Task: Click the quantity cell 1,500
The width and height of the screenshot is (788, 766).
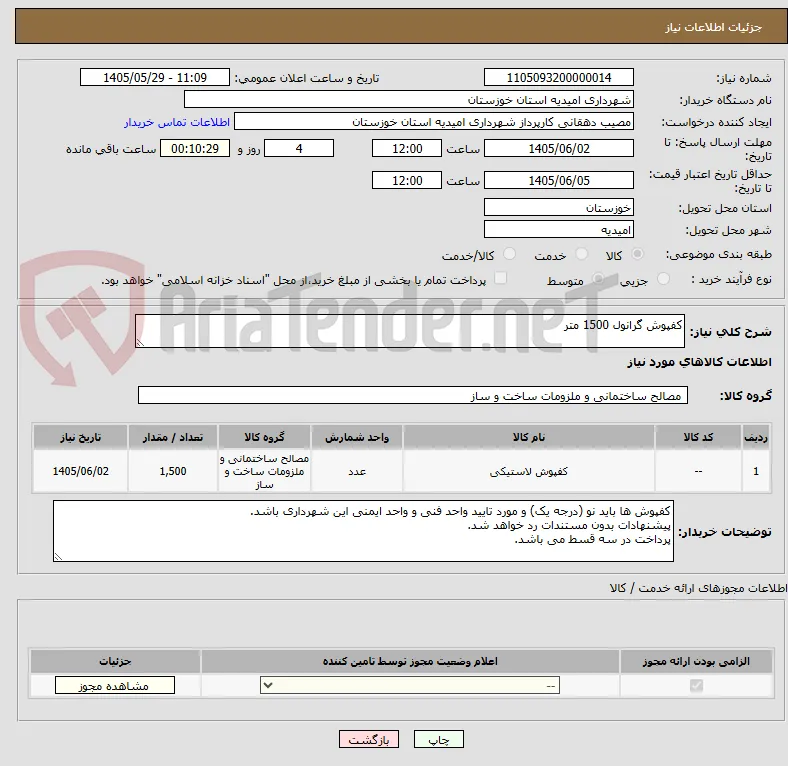Action: [173, 471]
